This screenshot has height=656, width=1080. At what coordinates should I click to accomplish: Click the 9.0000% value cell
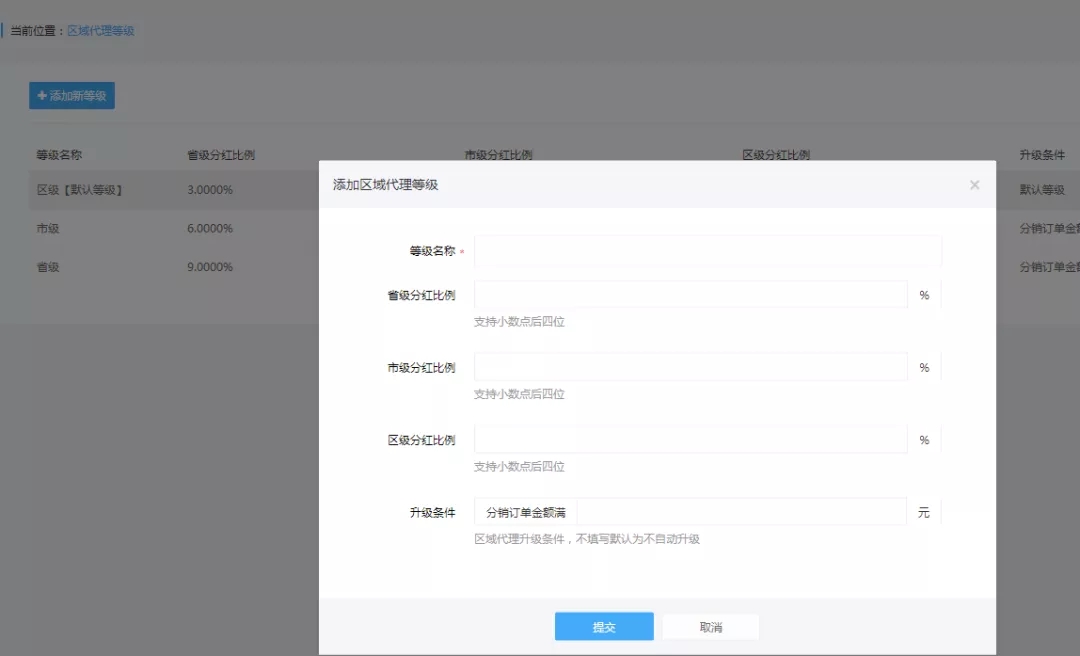(x=209, y=267)
